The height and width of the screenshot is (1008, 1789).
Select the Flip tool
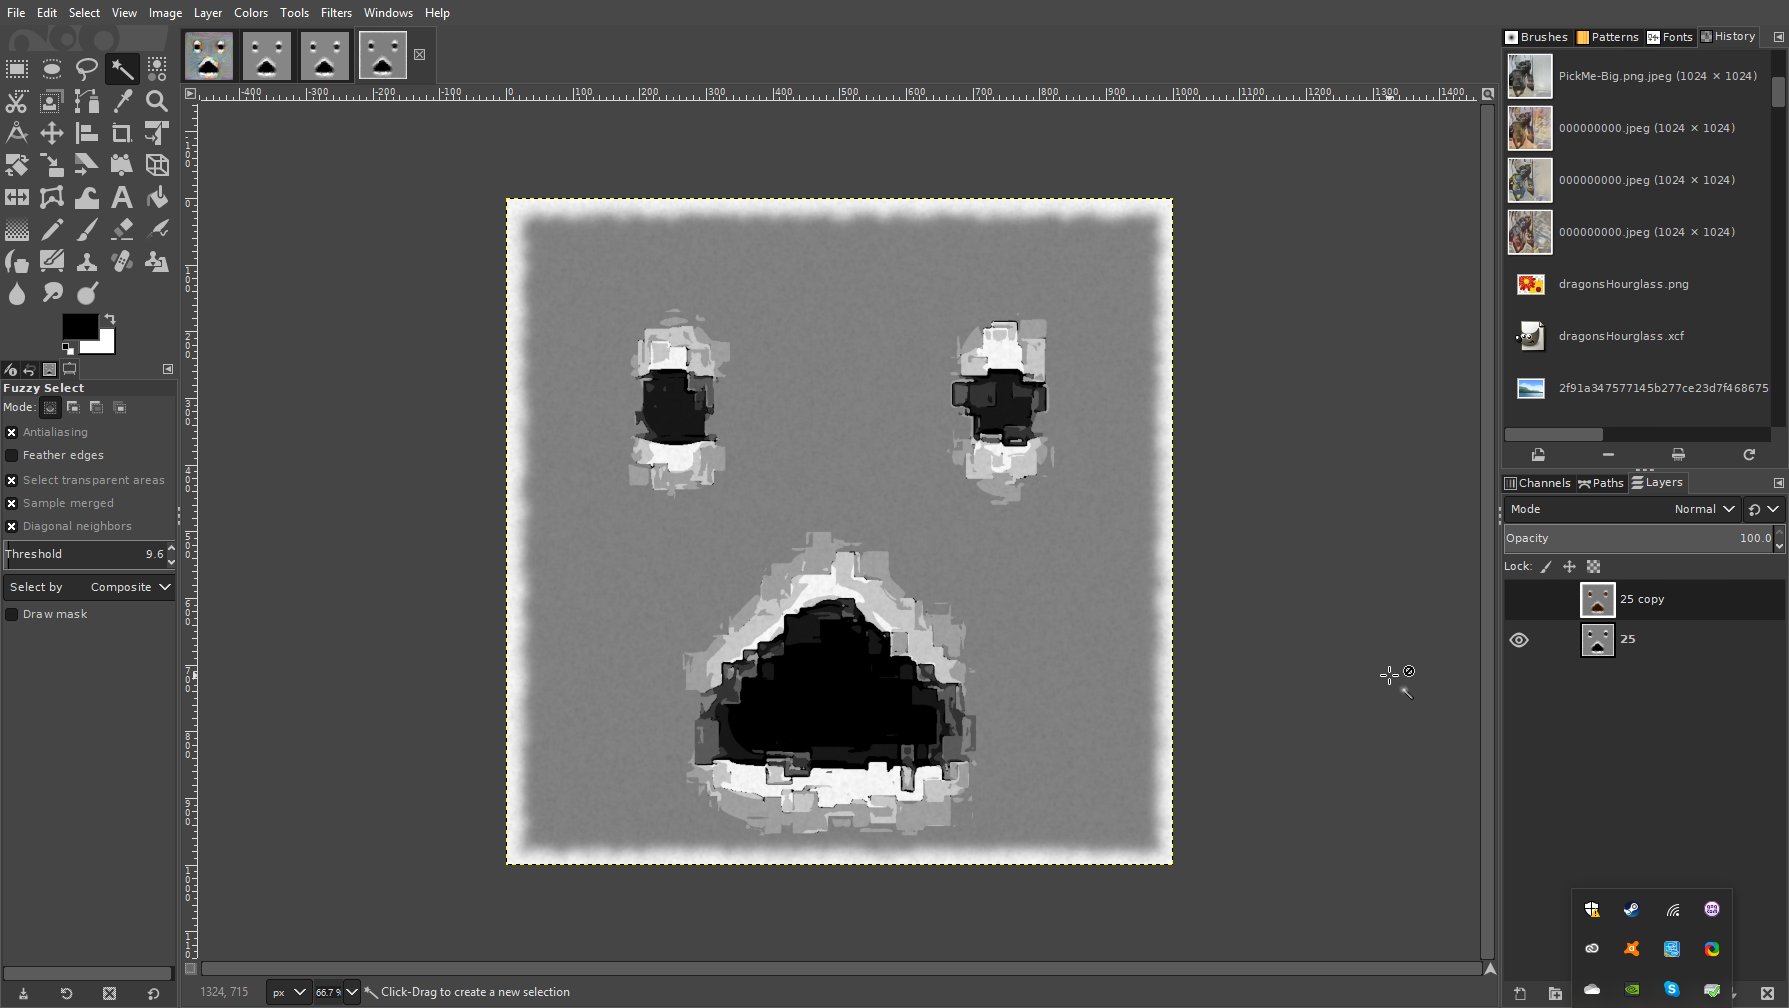[x=17, y=197]
